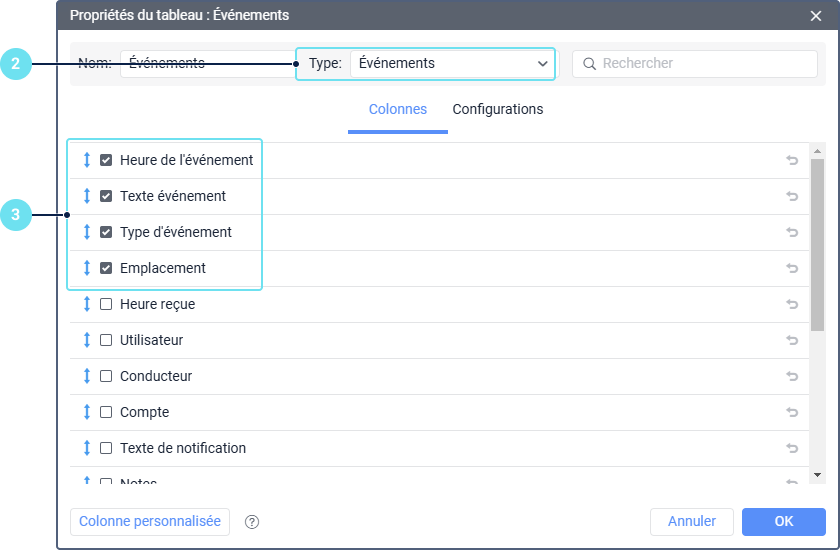Select the Colonnes tab
Viewport: 840px width, 550px height.
398,109
